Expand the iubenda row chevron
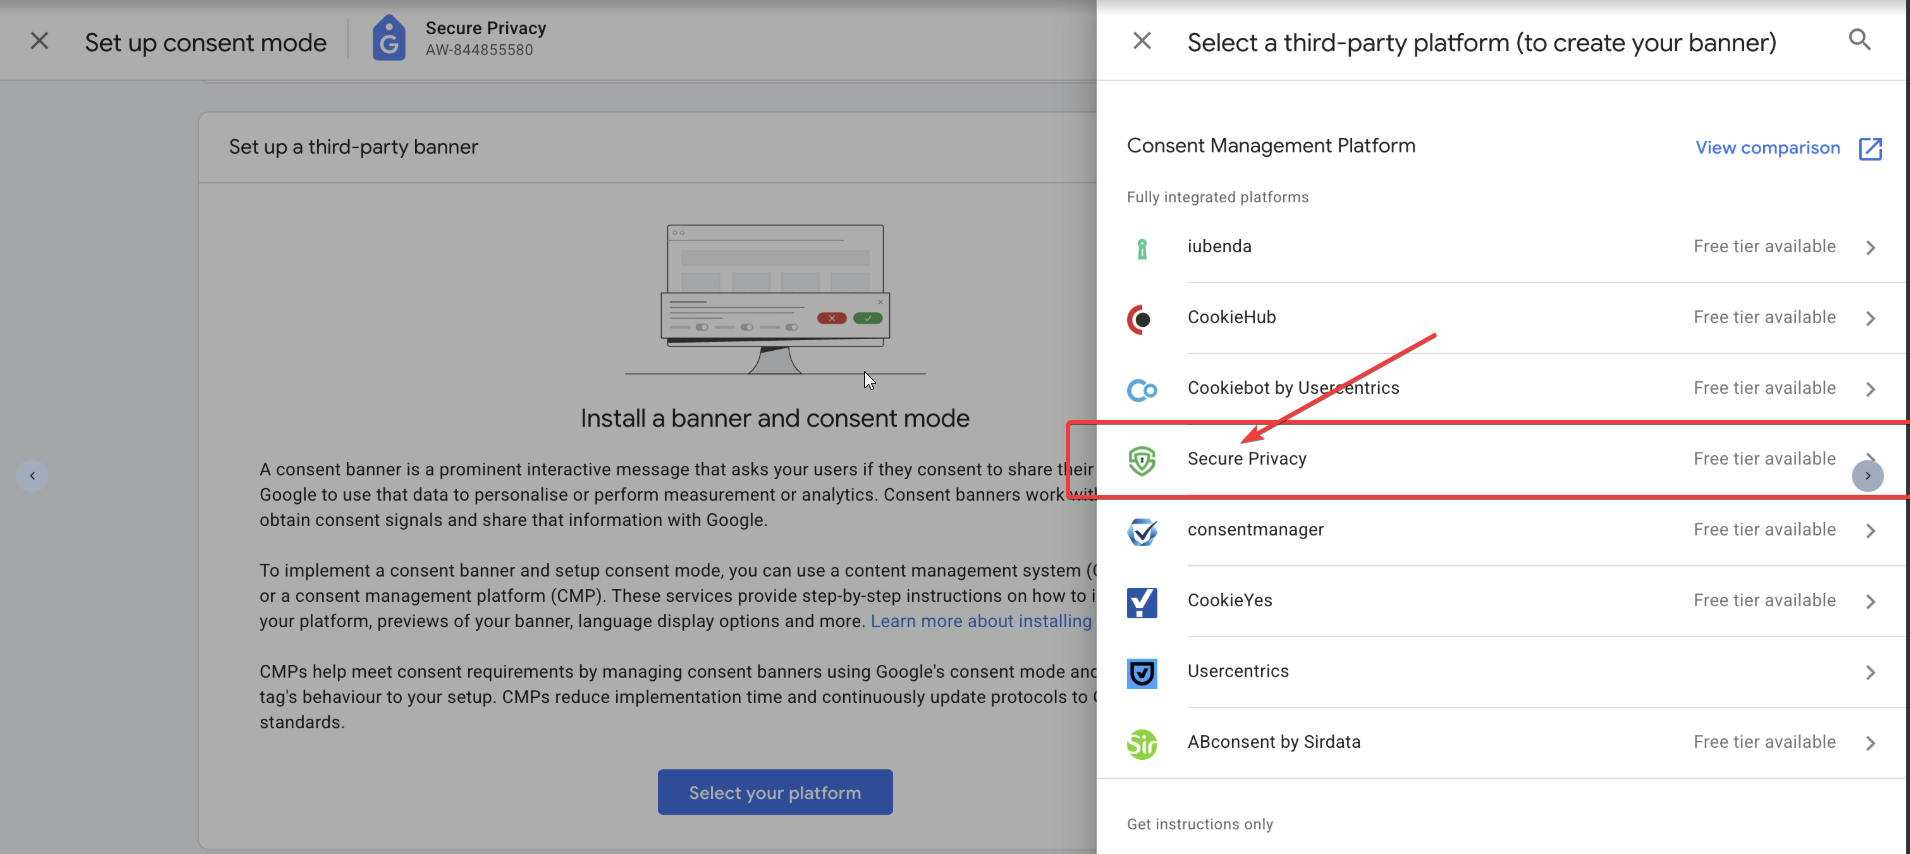The image size is (1910, 854). [1870, 248]
